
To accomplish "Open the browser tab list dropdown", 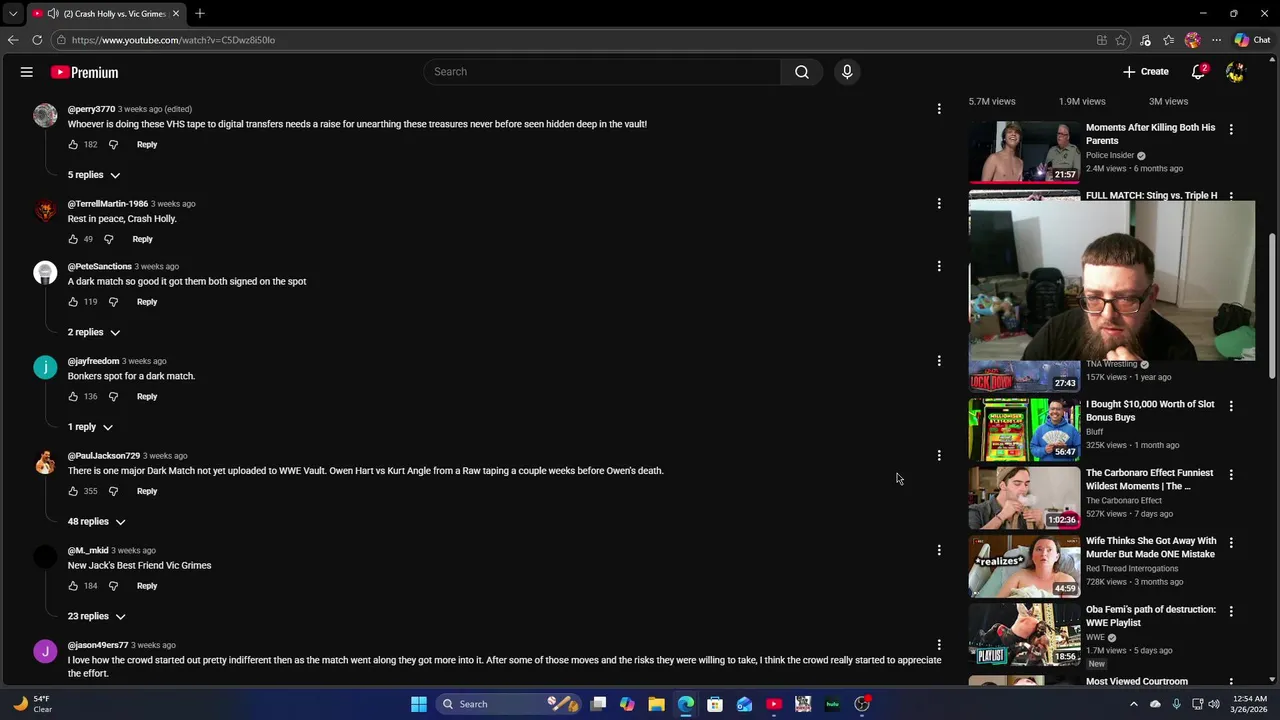I will [x=12, y=14].
